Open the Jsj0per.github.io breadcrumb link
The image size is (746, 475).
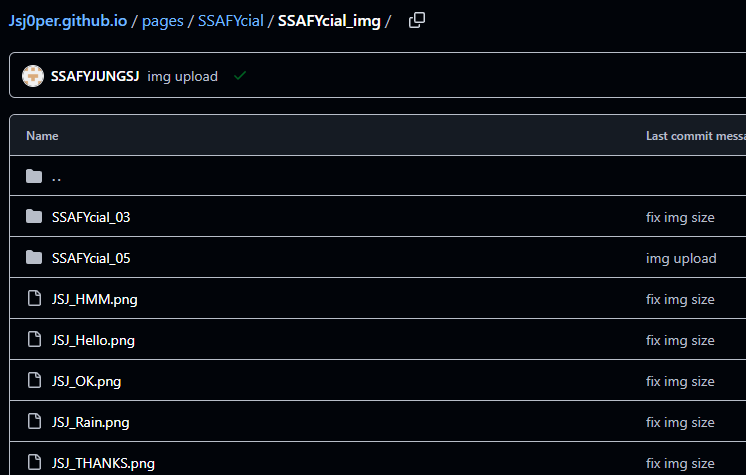[68, 21]
